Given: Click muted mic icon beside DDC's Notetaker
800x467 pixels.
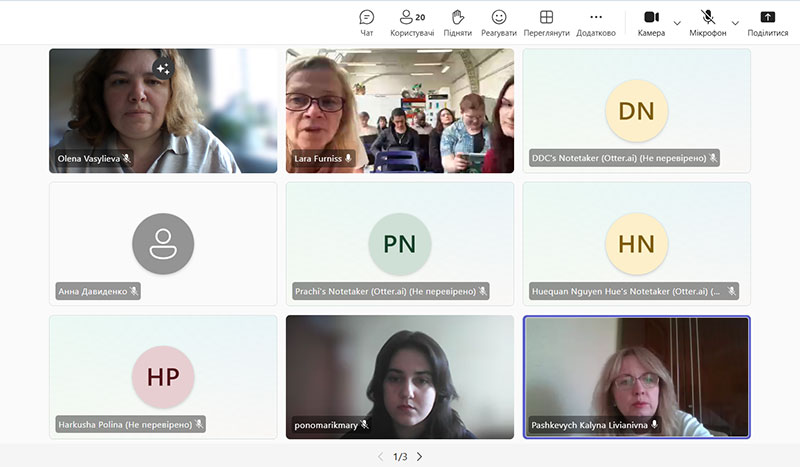Looking at the screenshot, I should (x=713, y=158).
